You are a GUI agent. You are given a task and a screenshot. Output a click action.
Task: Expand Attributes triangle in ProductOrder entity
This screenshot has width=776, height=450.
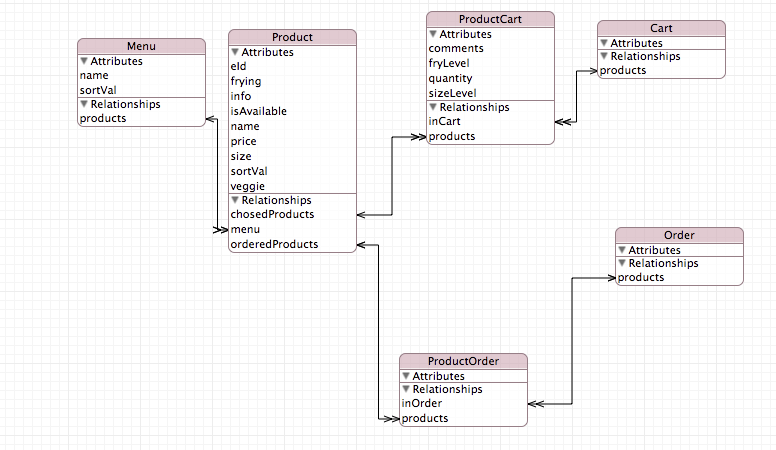point(406,376)
